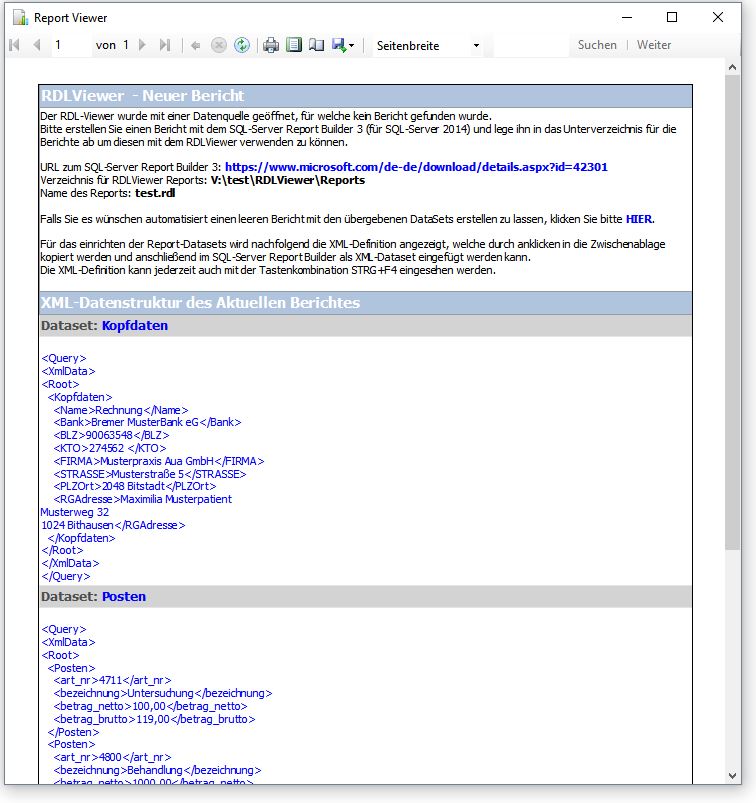Click the Weiter find-next button
Viewport: 756px width, 803px height.
tap(654, 45)
